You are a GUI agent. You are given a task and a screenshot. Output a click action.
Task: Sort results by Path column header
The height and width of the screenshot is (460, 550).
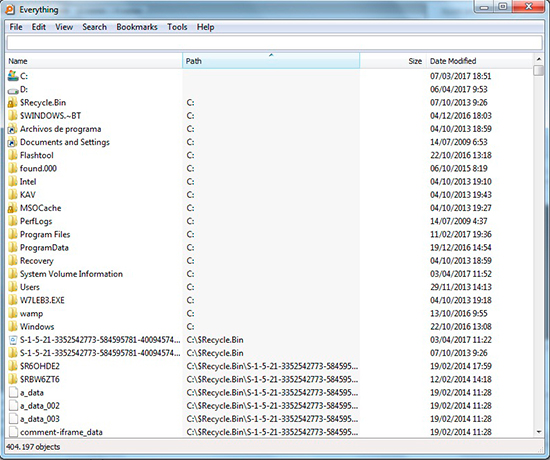click(x=271, y=61)
